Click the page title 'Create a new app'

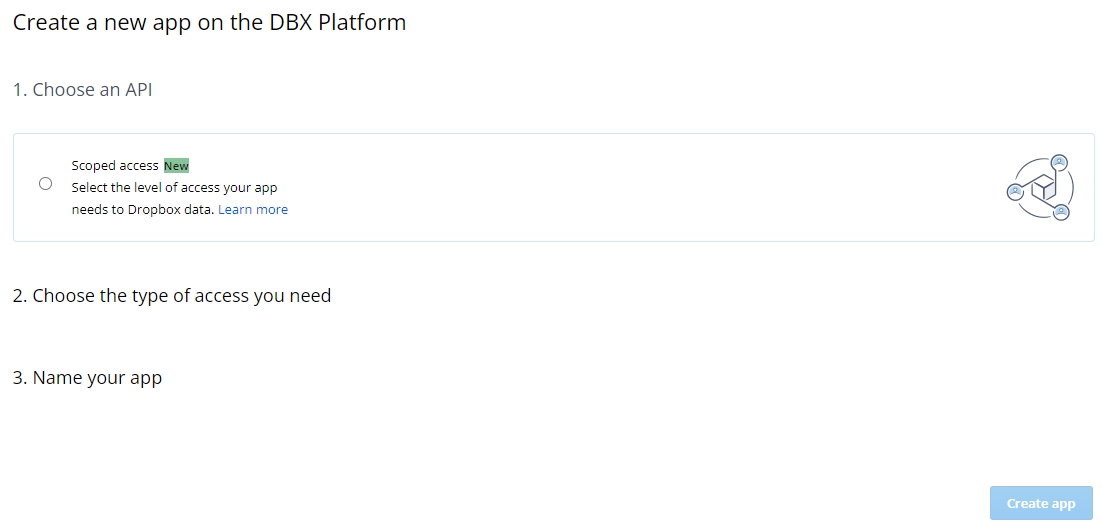click(100, 23)
